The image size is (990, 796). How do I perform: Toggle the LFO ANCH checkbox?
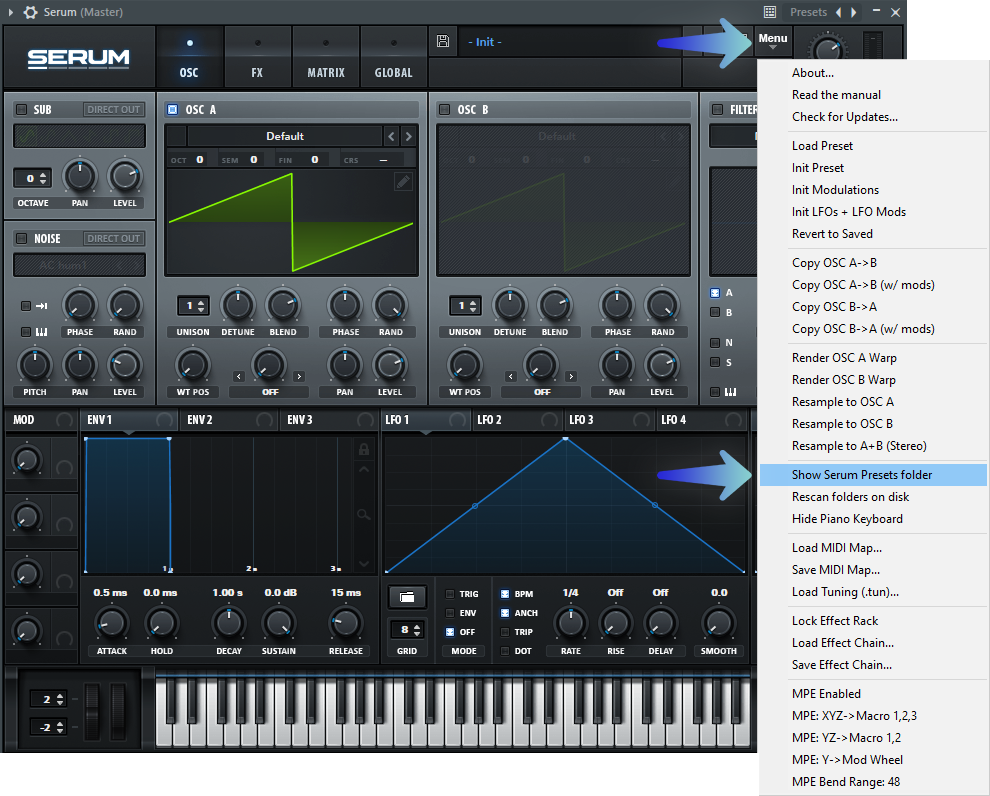point(505,613)
